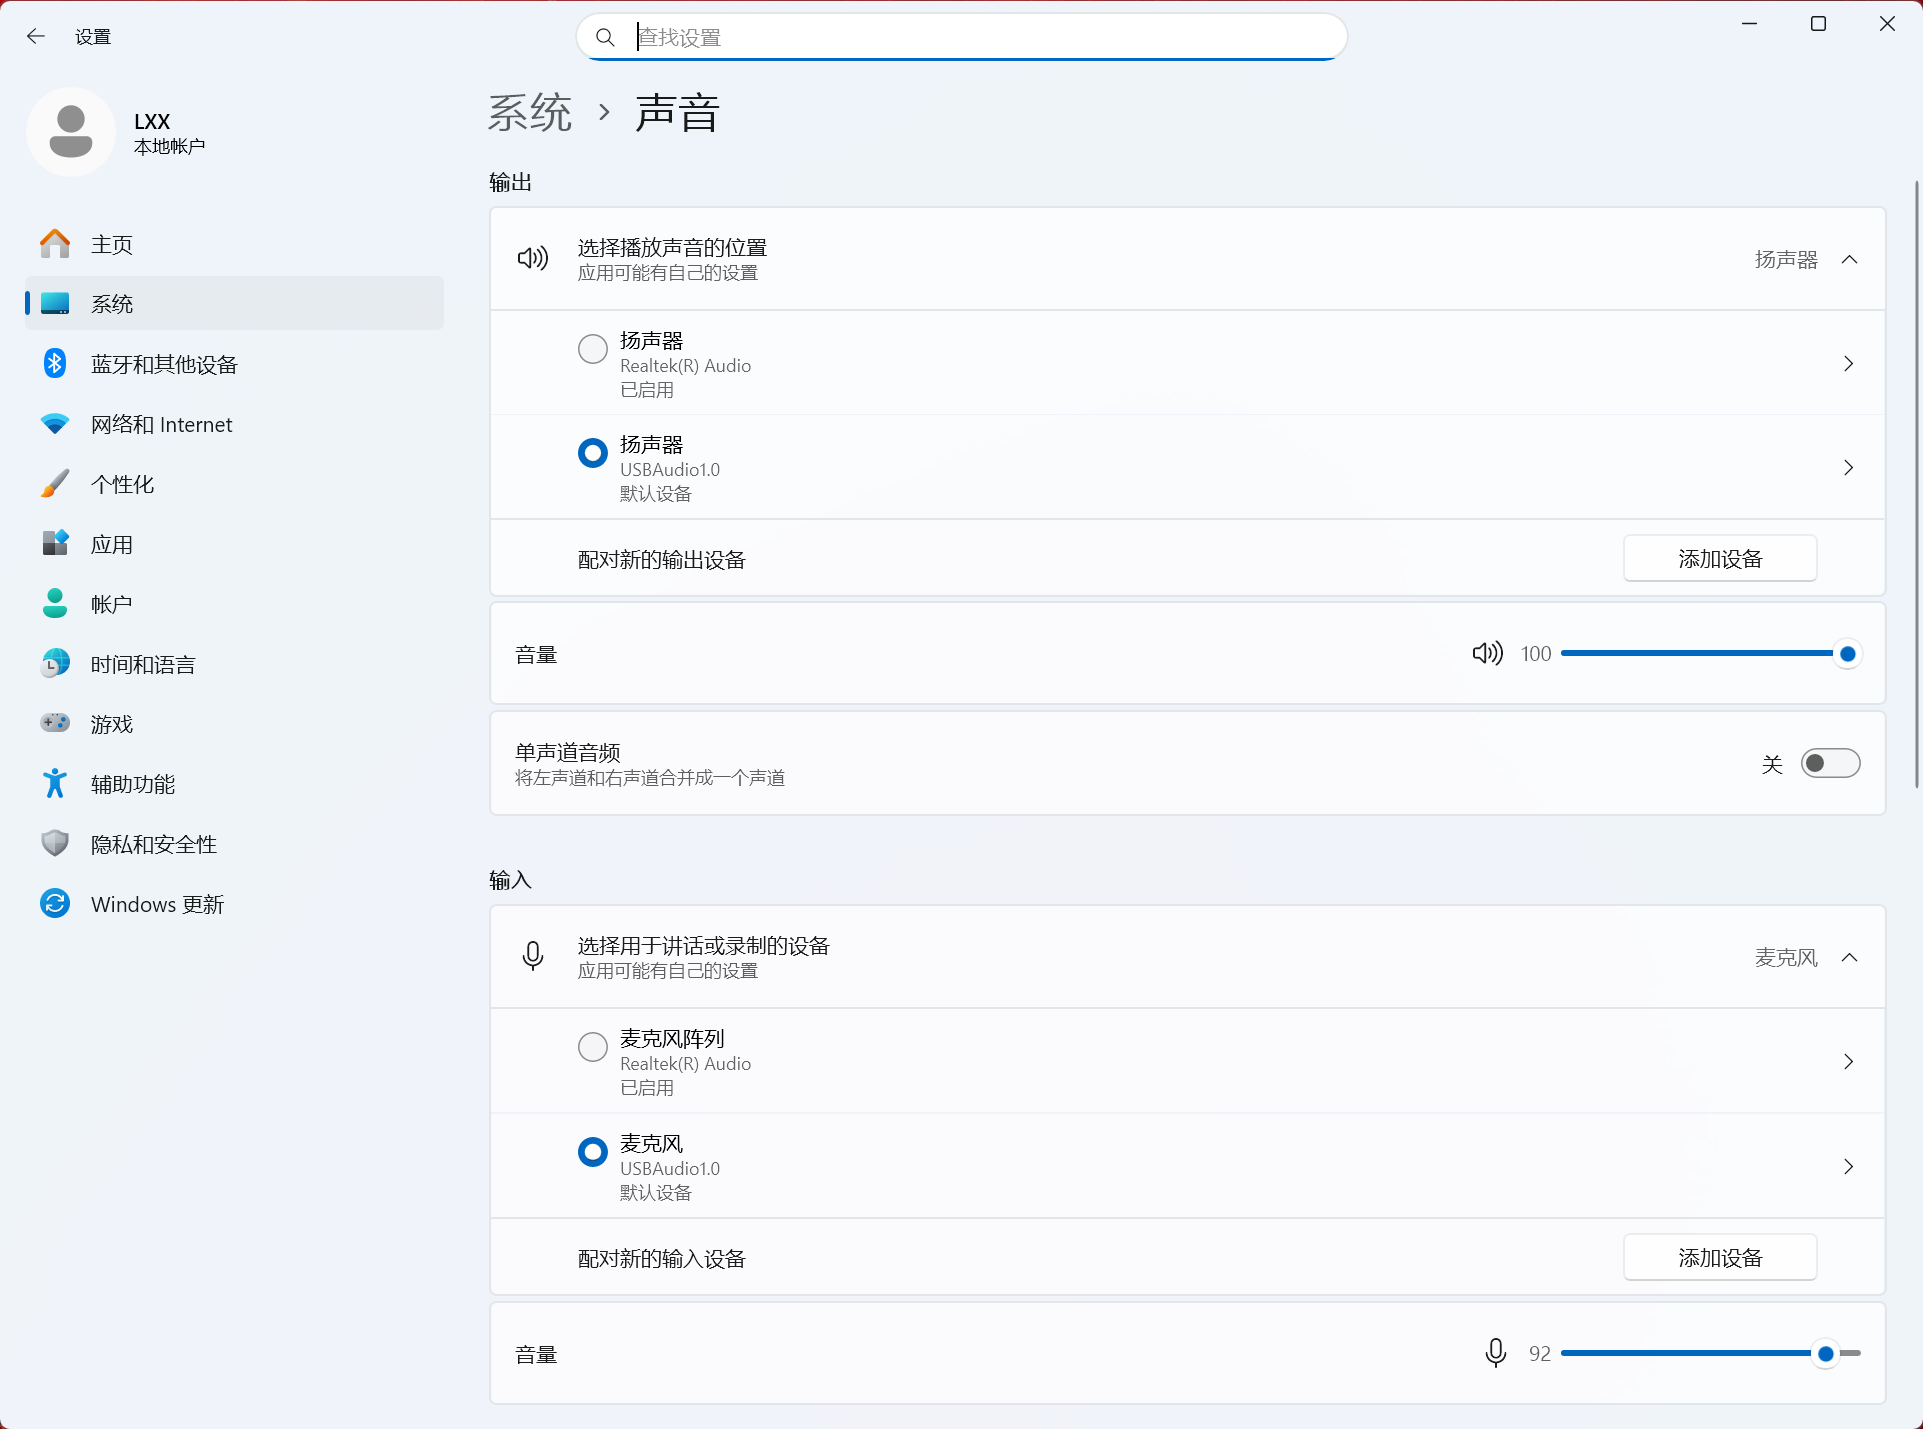Click the Wi-Fi icon for 网络和 Internet
The image size is (1923, 1429).
[x=55, y=424]
